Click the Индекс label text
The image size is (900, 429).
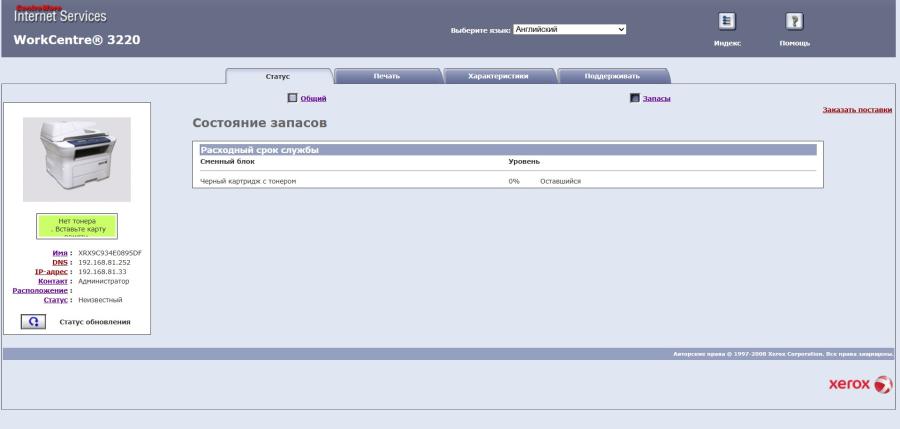(x=727, y=44)
